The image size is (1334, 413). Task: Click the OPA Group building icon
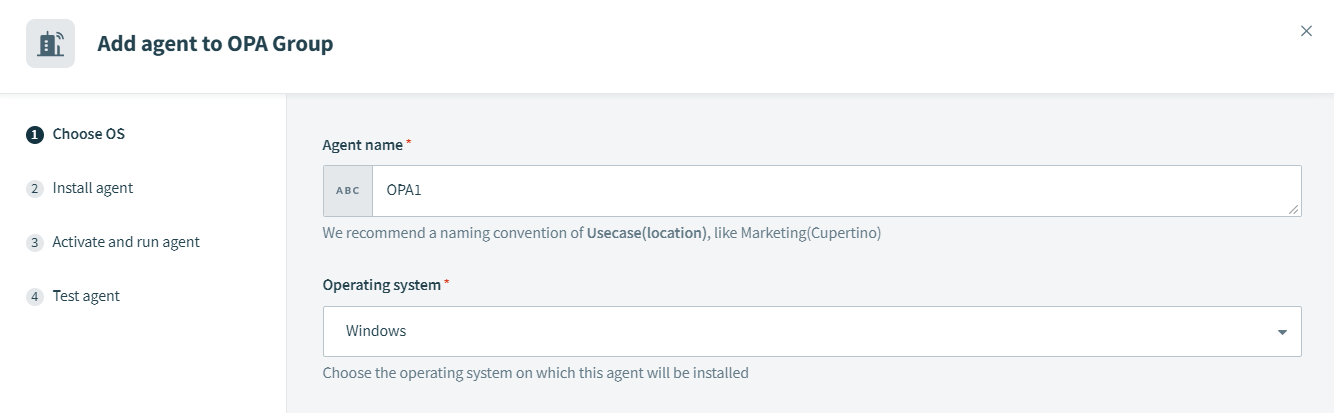click(x=50, y=44)
